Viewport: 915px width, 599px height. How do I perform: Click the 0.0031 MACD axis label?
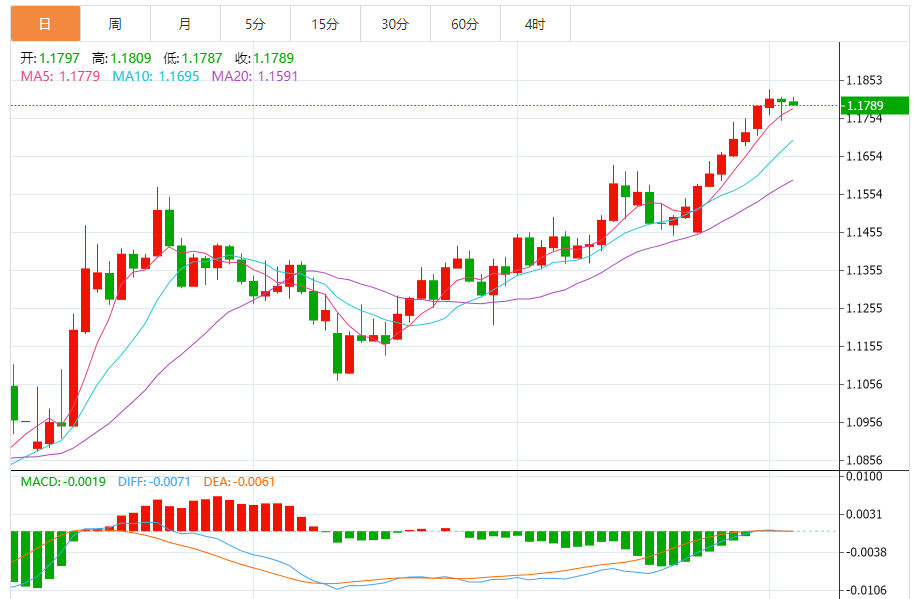pyautogui.click(x=865, y=514)
